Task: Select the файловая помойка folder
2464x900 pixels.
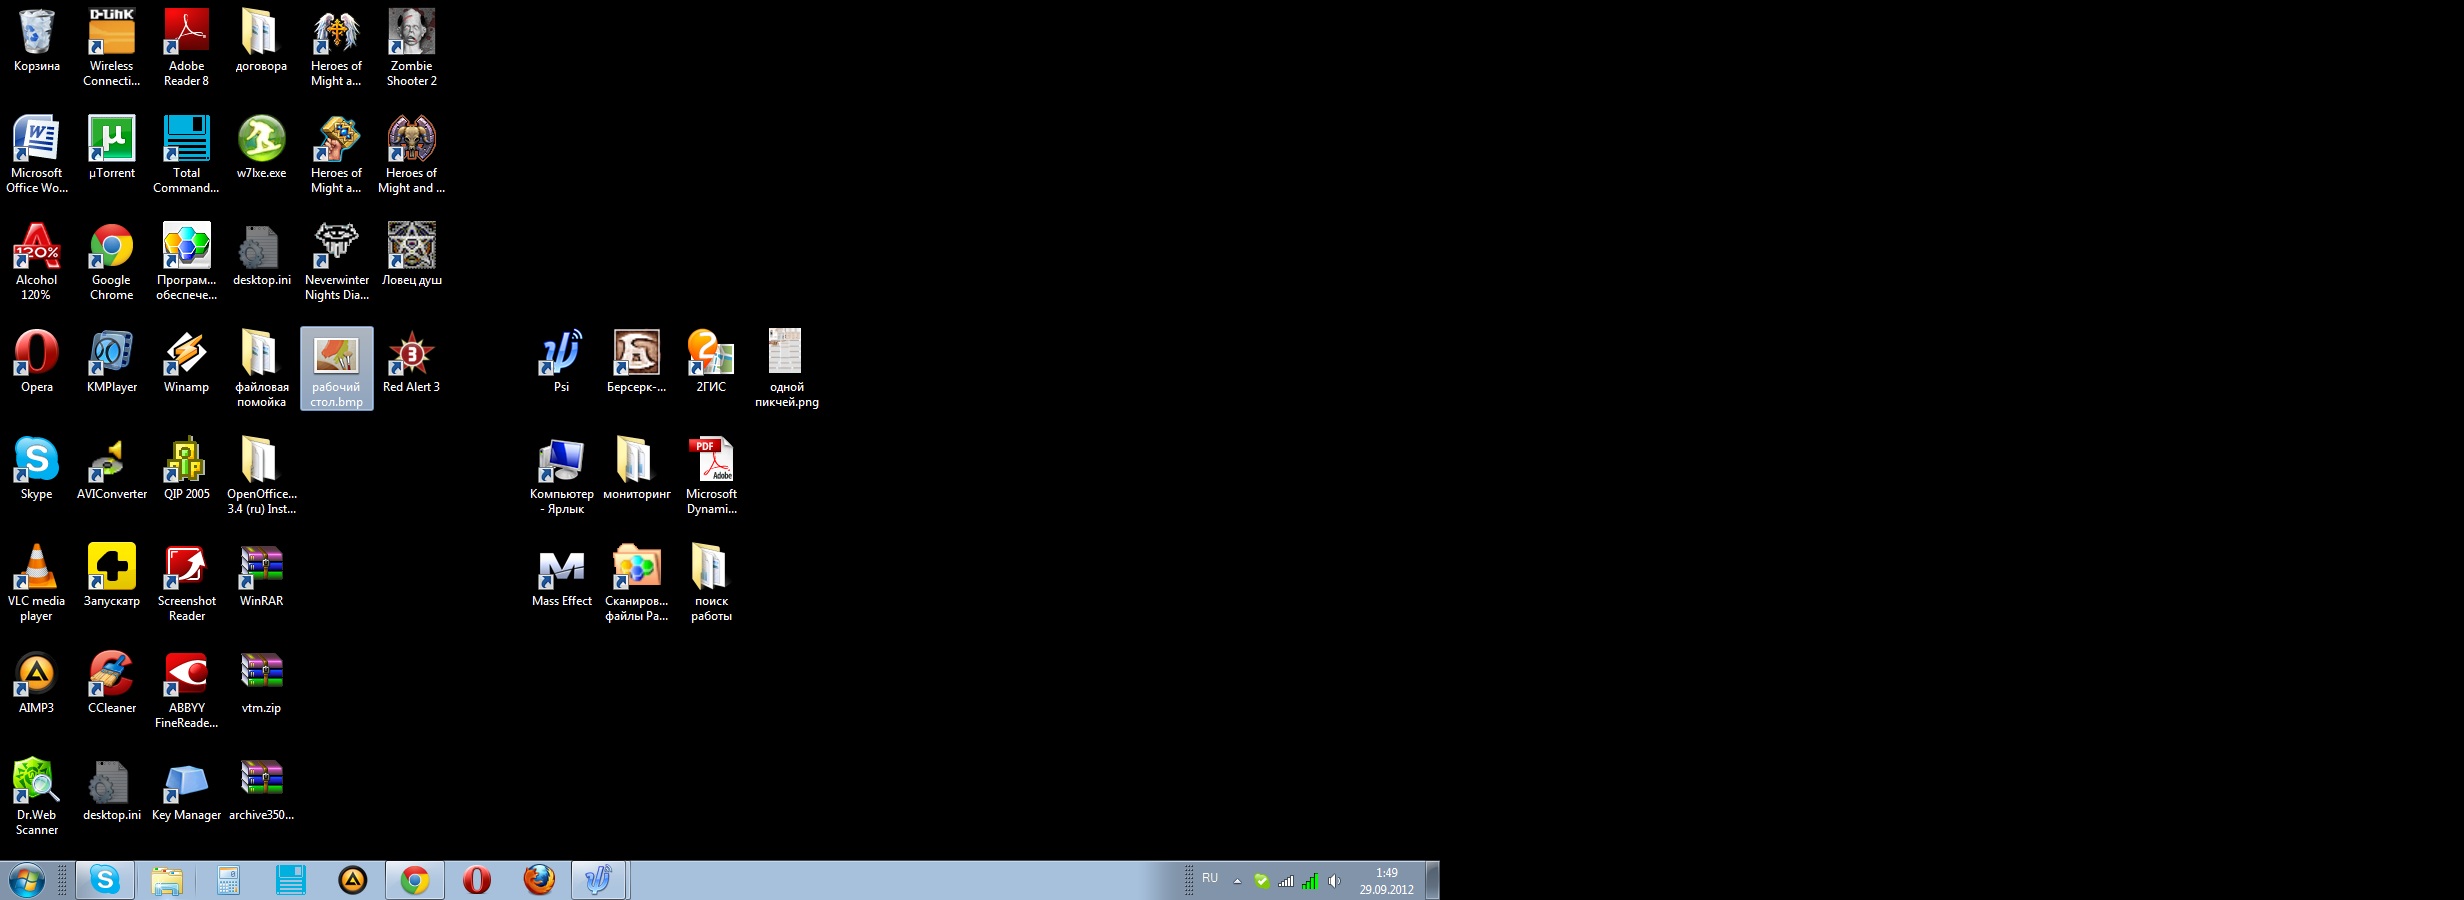Action: [x=261, y=368]
